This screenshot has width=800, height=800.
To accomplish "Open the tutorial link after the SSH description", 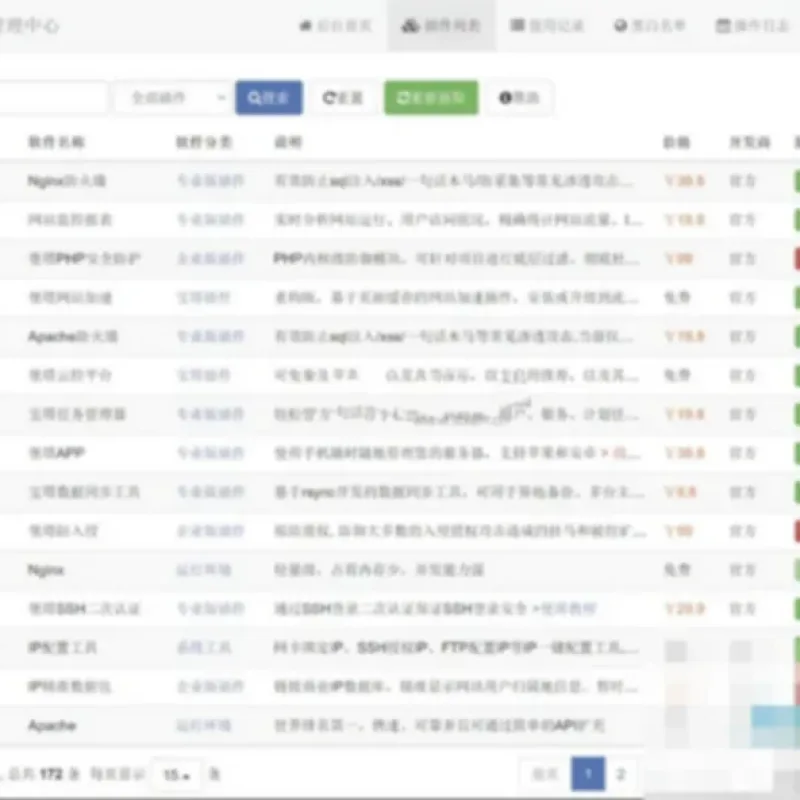I will [x=568, y=609].
